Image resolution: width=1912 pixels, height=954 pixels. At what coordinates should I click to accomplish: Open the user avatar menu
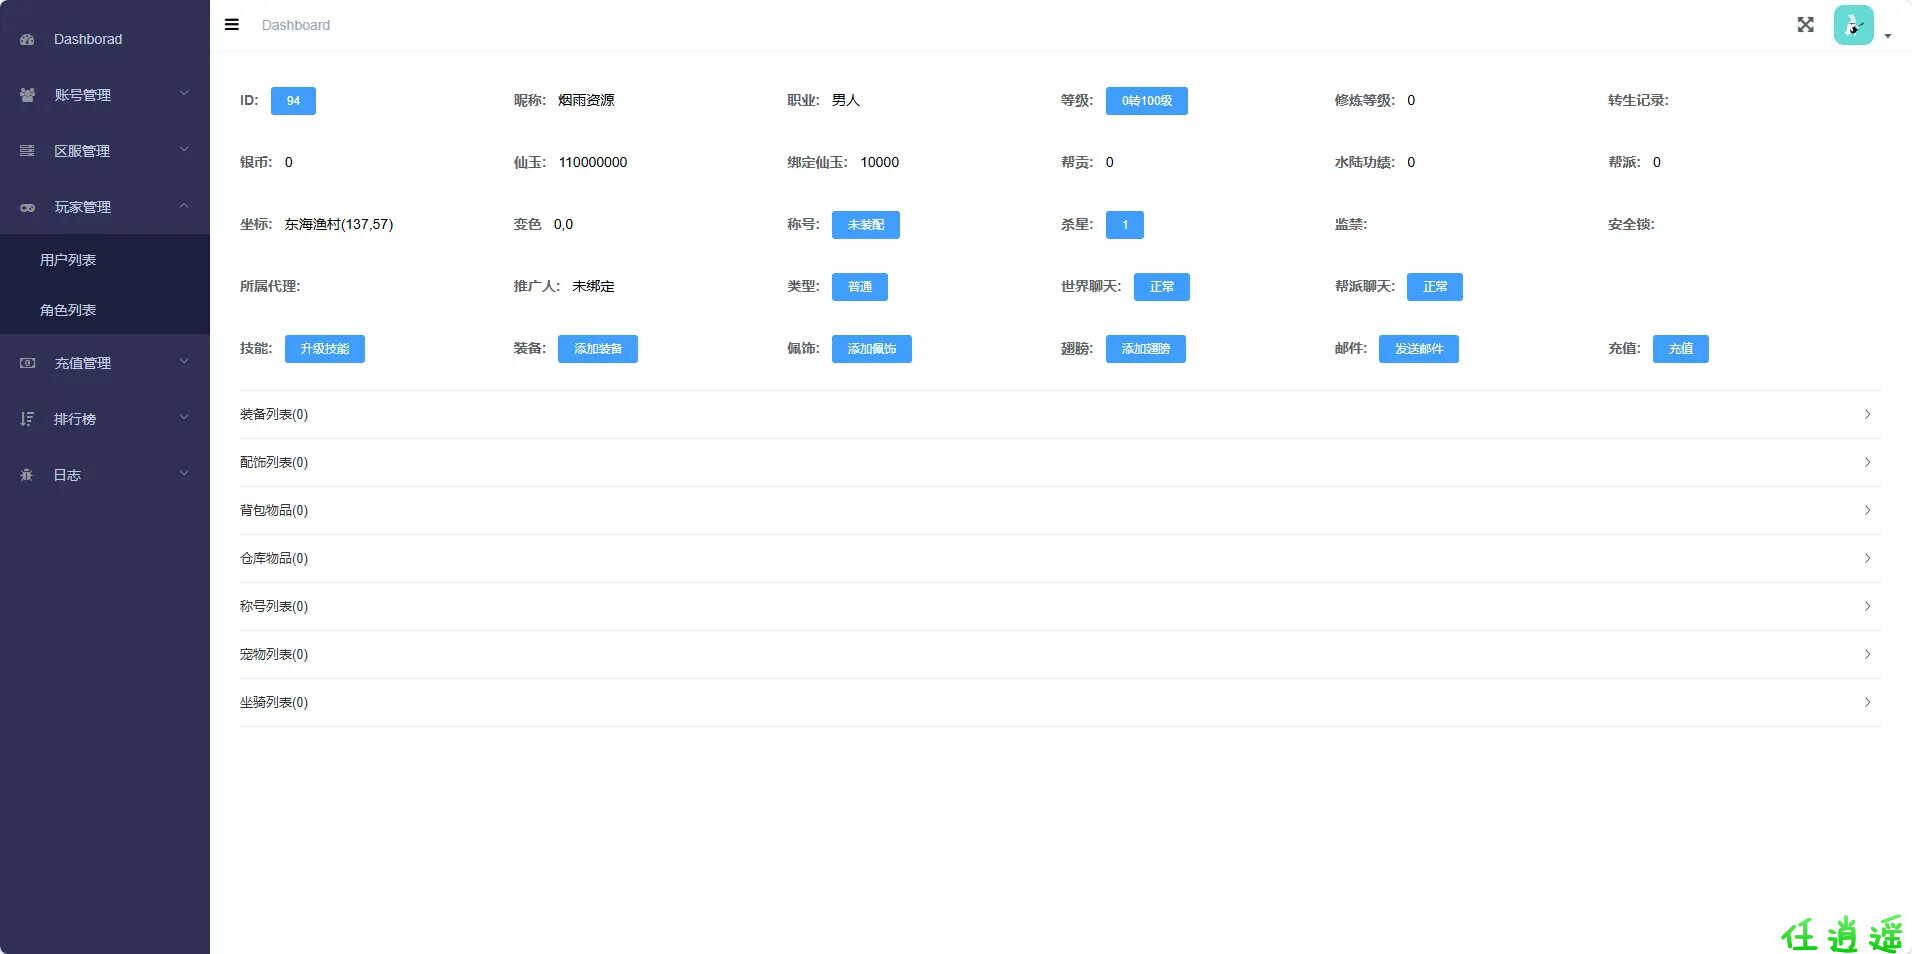[1854, 25]
